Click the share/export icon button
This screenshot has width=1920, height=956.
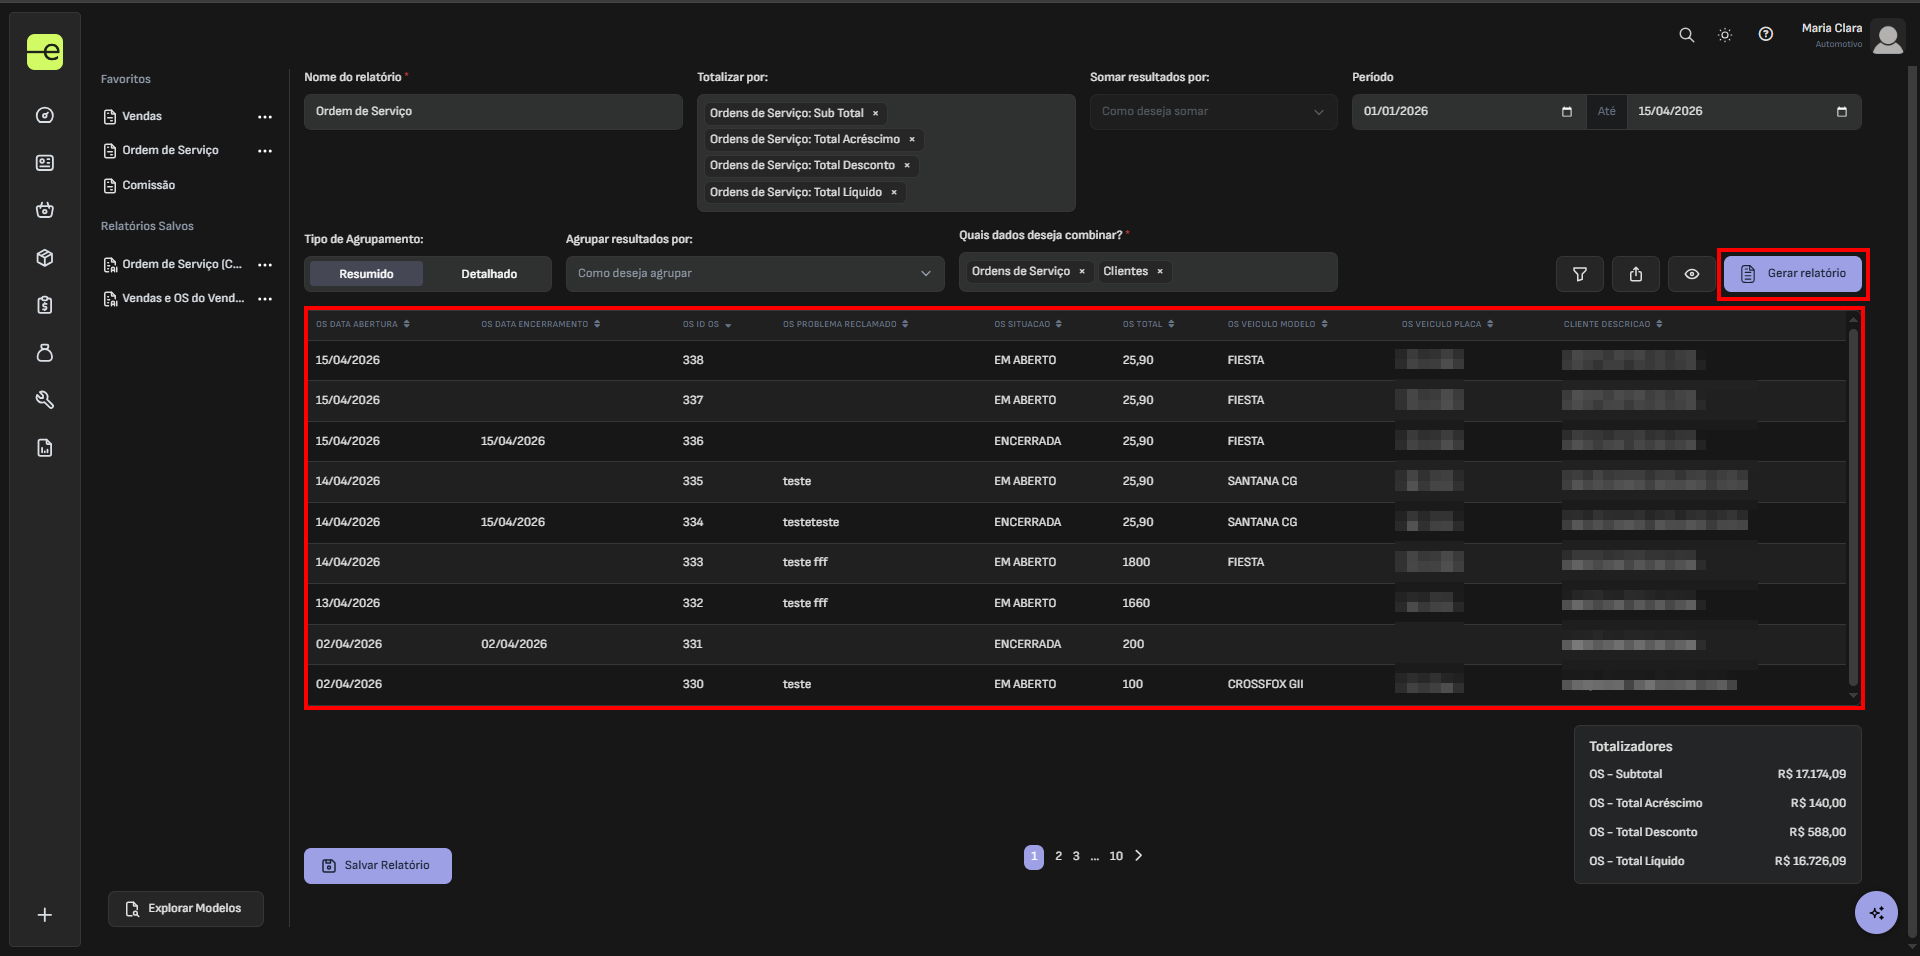click(1636, 274)
